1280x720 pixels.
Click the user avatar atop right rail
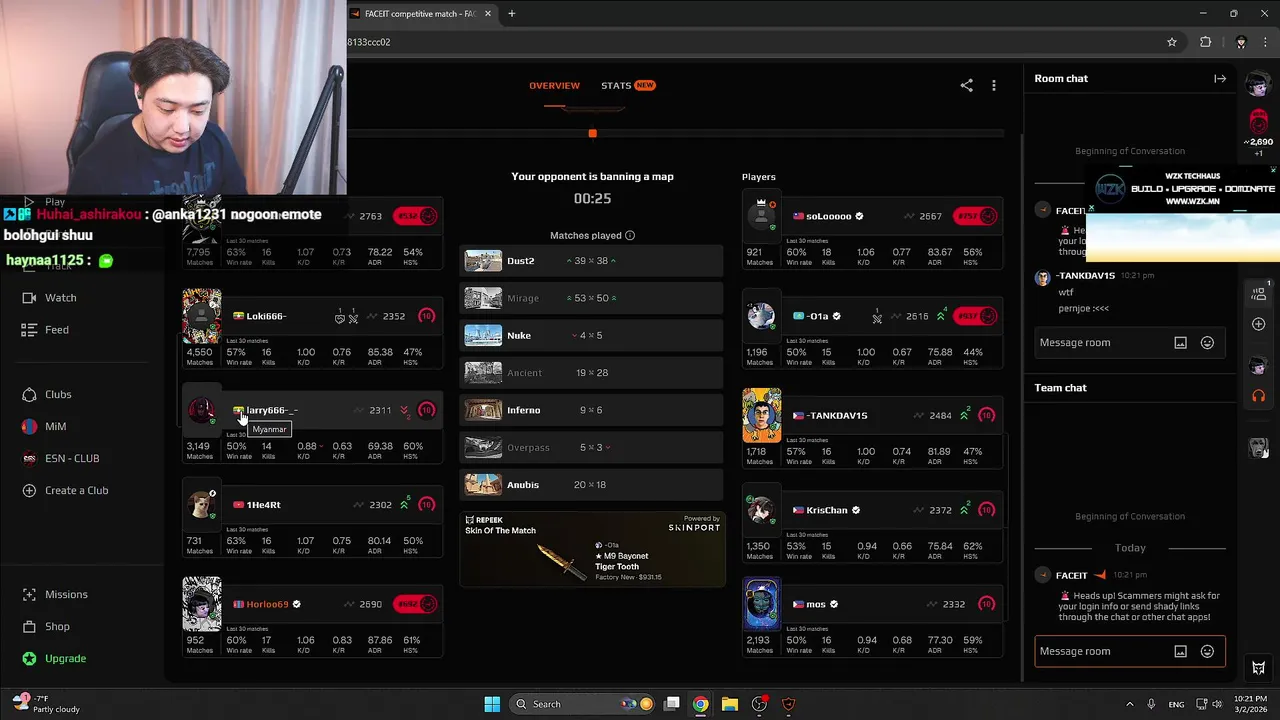point(1259,84)
